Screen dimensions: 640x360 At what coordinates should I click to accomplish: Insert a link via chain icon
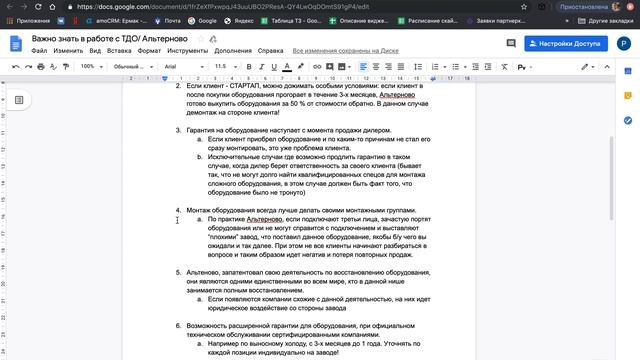tap(317, 67)
